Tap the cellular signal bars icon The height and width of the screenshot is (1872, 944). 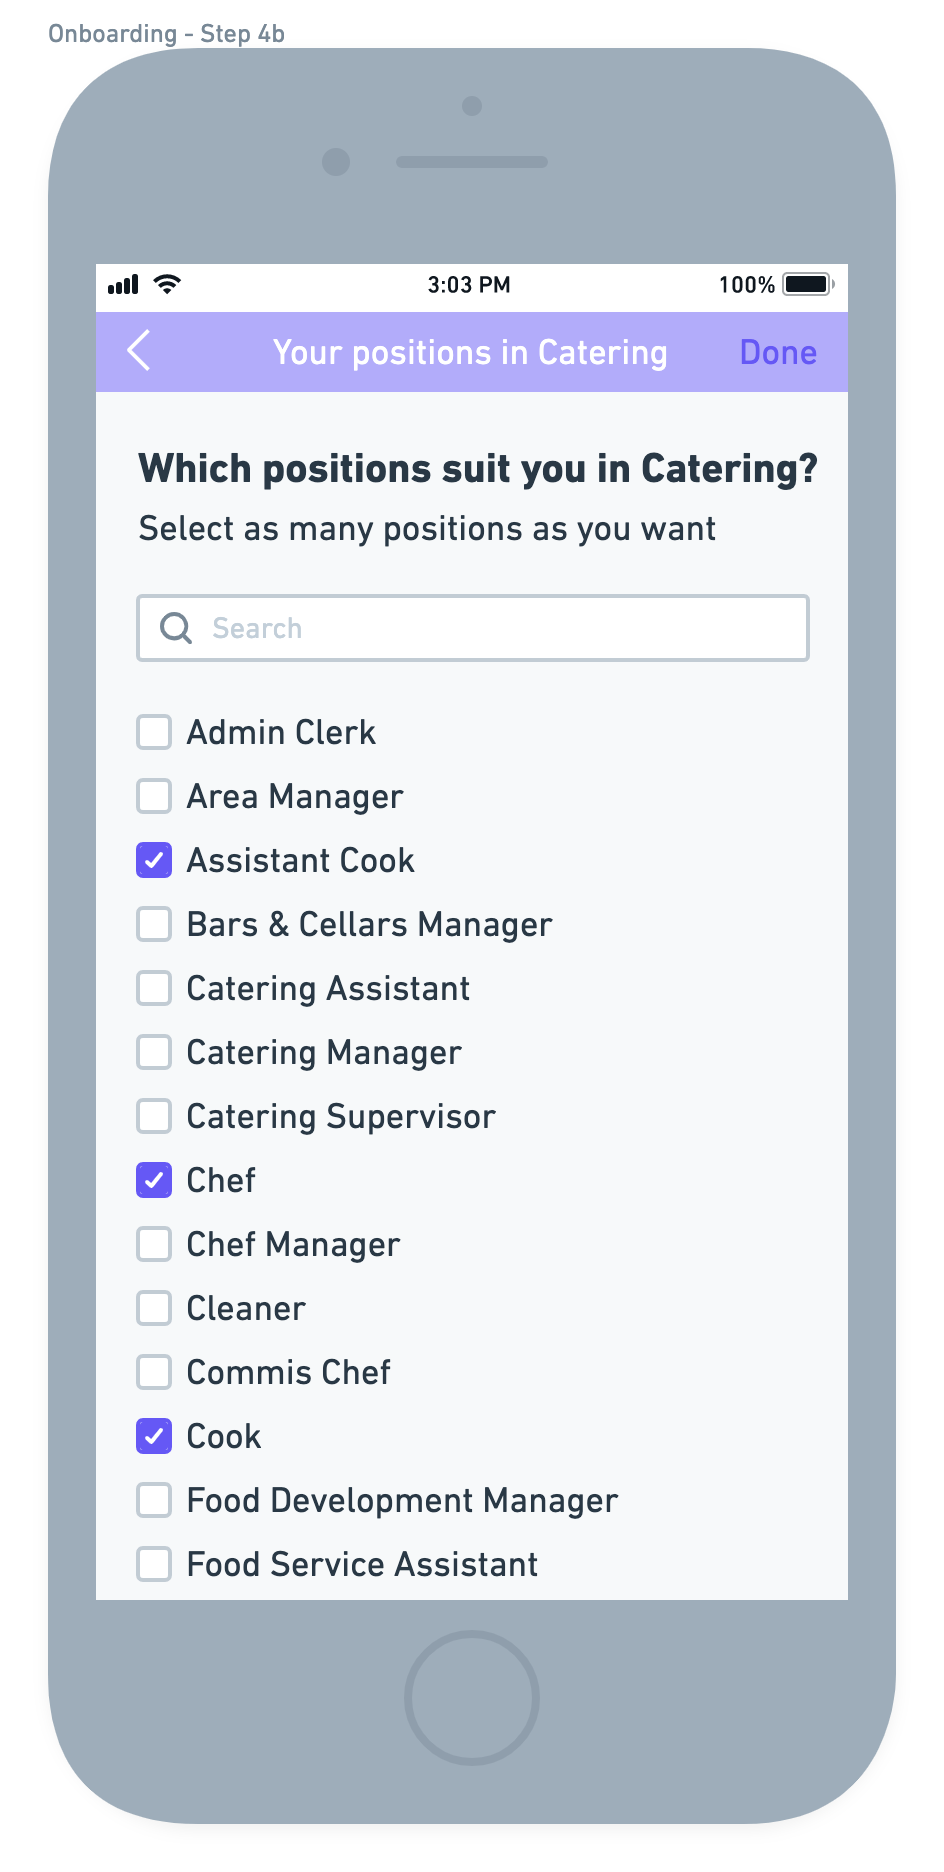(123, 285)
